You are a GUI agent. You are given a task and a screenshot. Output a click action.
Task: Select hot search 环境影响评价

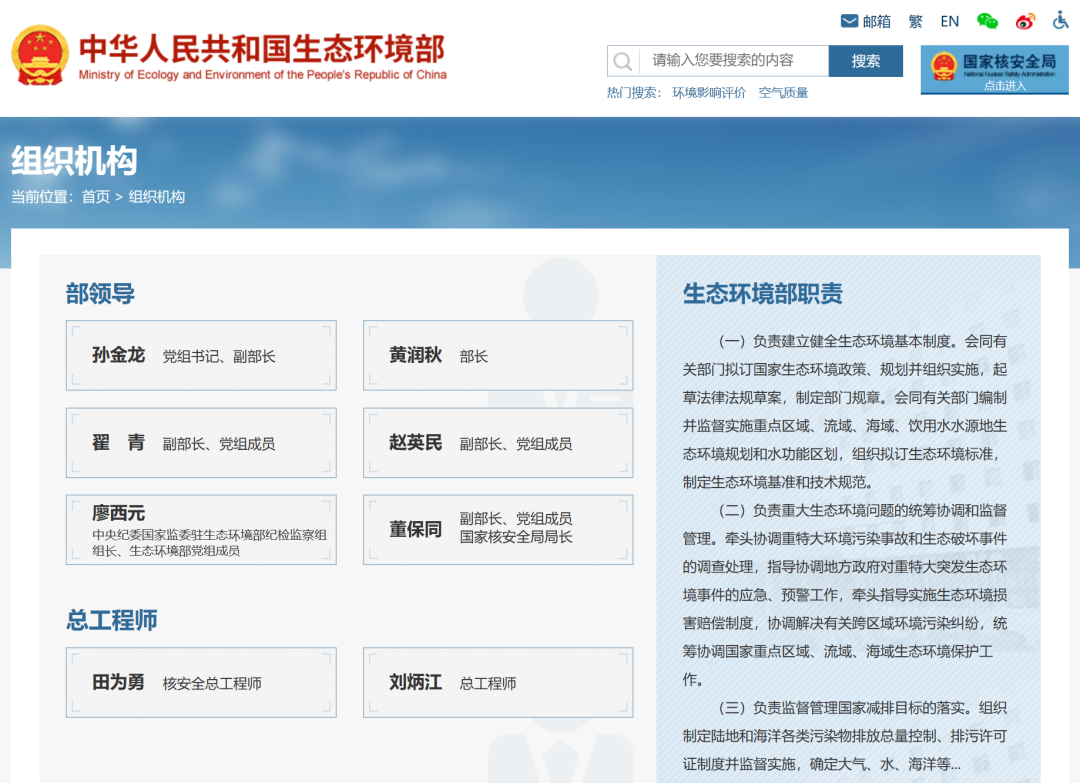click(x=709, y=93)
